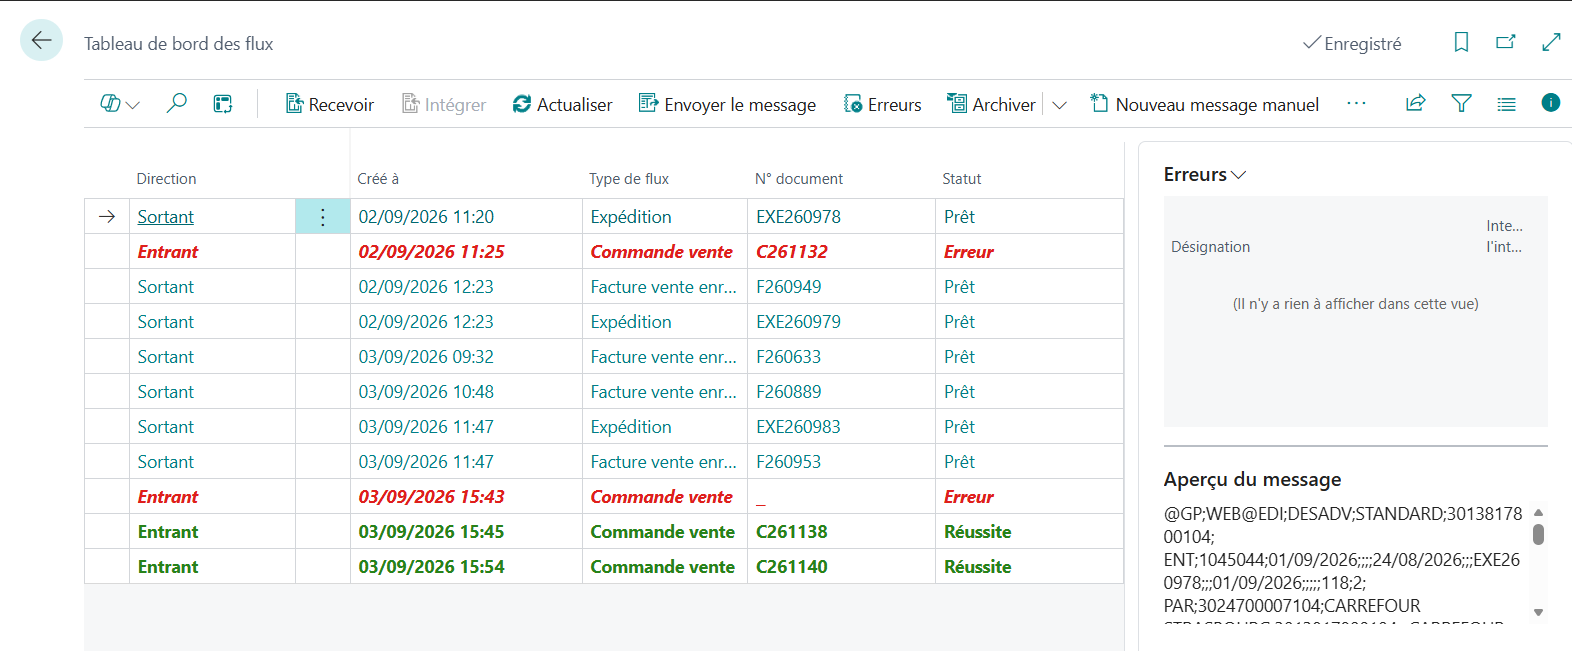Open page in new window icon
This screenshot has width=1572, height=651.
1506,42
